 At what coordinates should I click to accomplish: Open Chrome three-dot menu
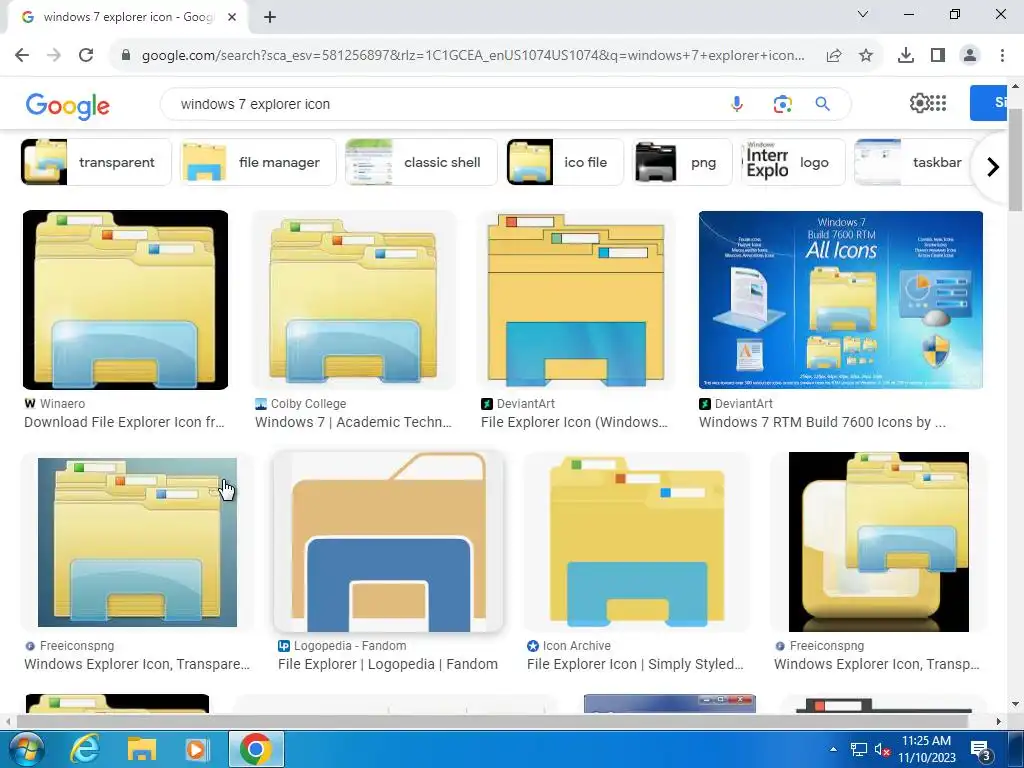coord(1002,56)
